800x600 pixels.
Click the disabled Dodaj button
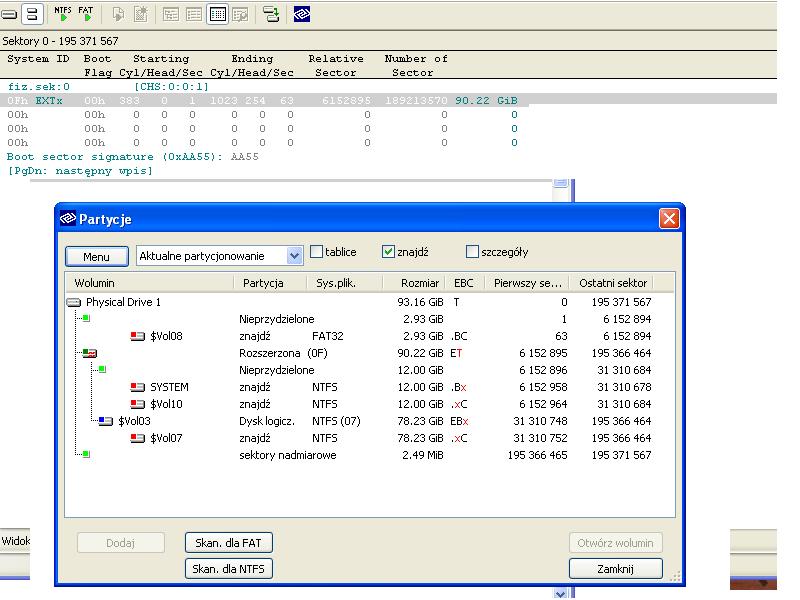point(120,543)
